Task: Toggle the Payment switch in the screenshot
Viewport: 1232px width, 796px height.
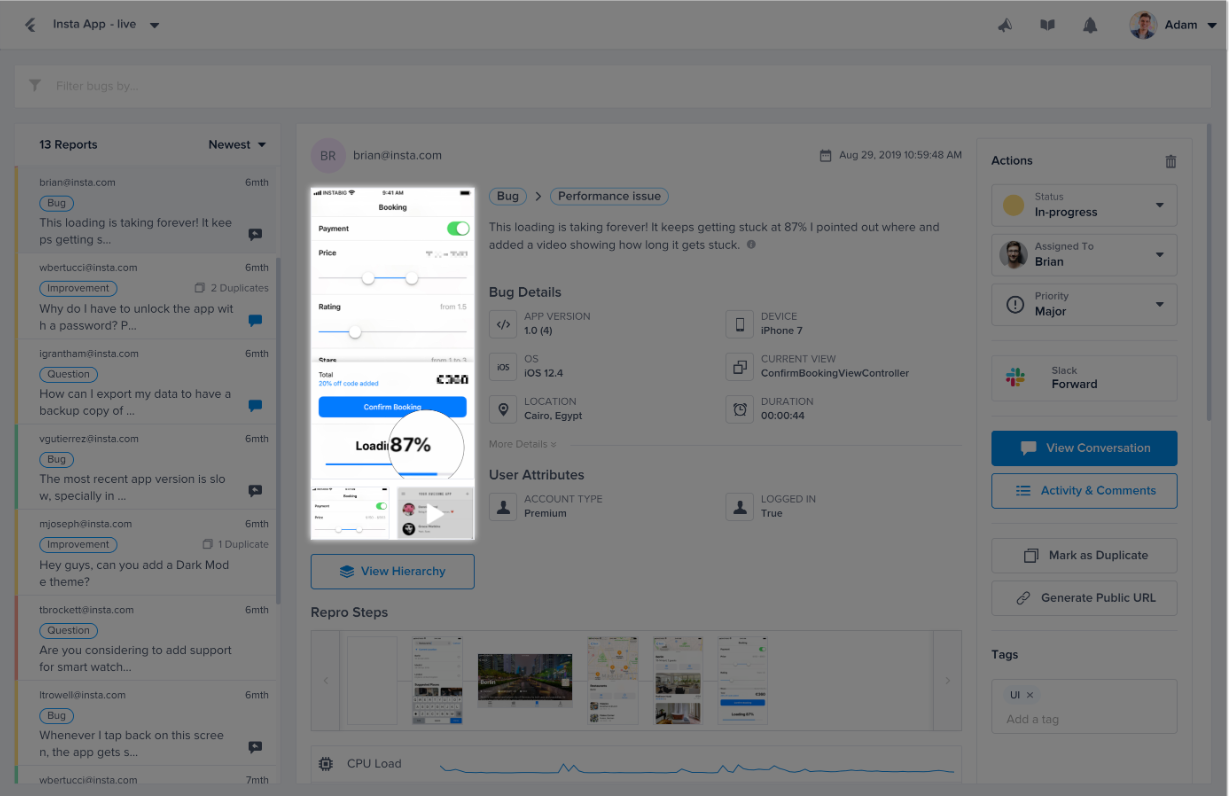Action: point(457,229)
